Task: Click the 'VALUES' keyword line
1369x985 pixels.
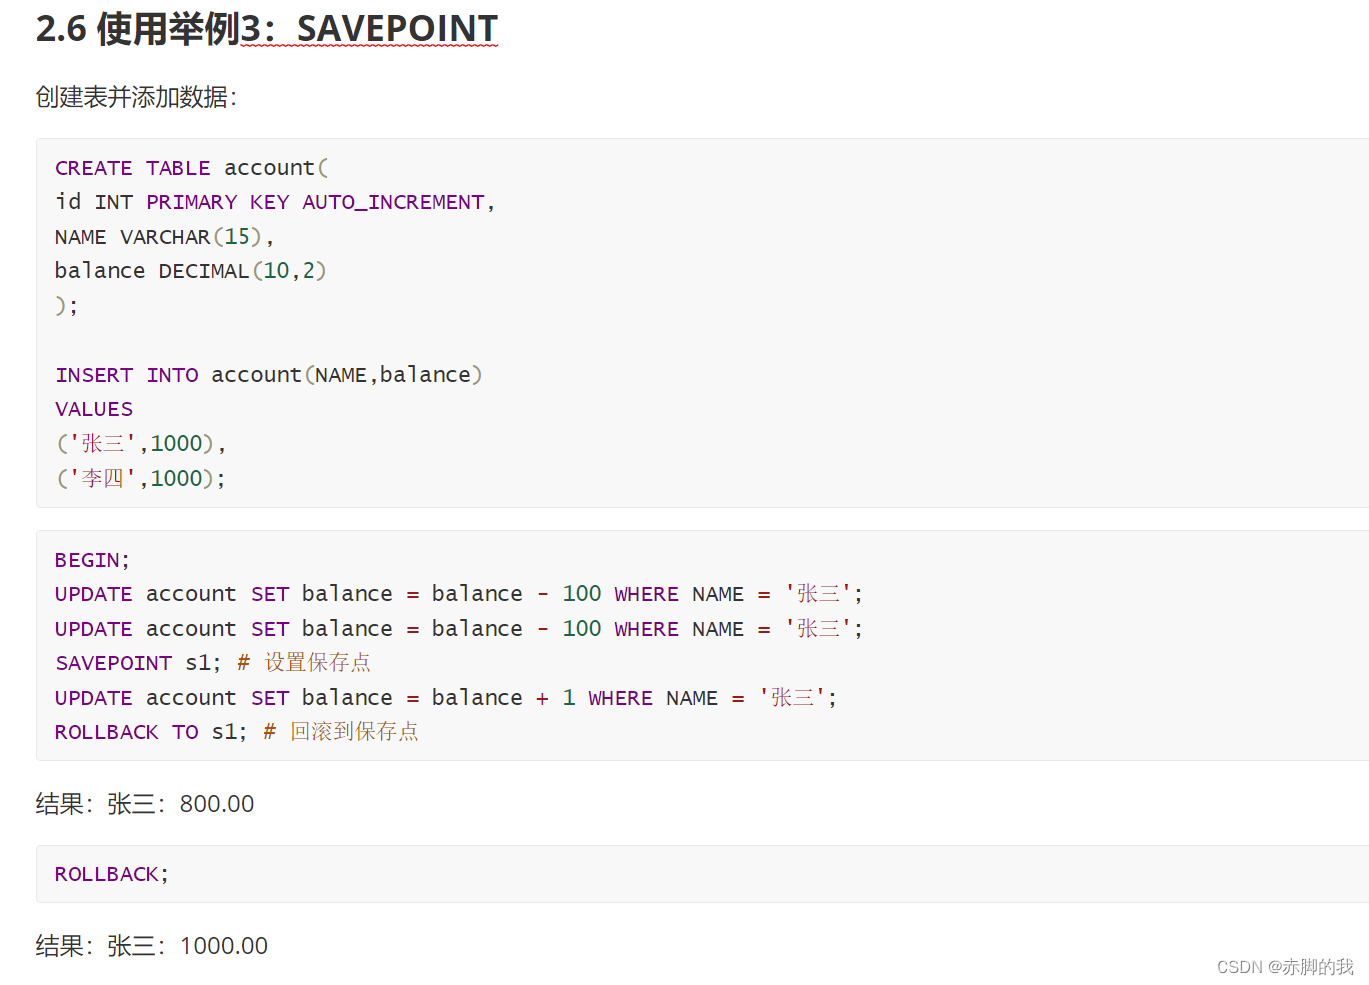Action: [94, 409]
